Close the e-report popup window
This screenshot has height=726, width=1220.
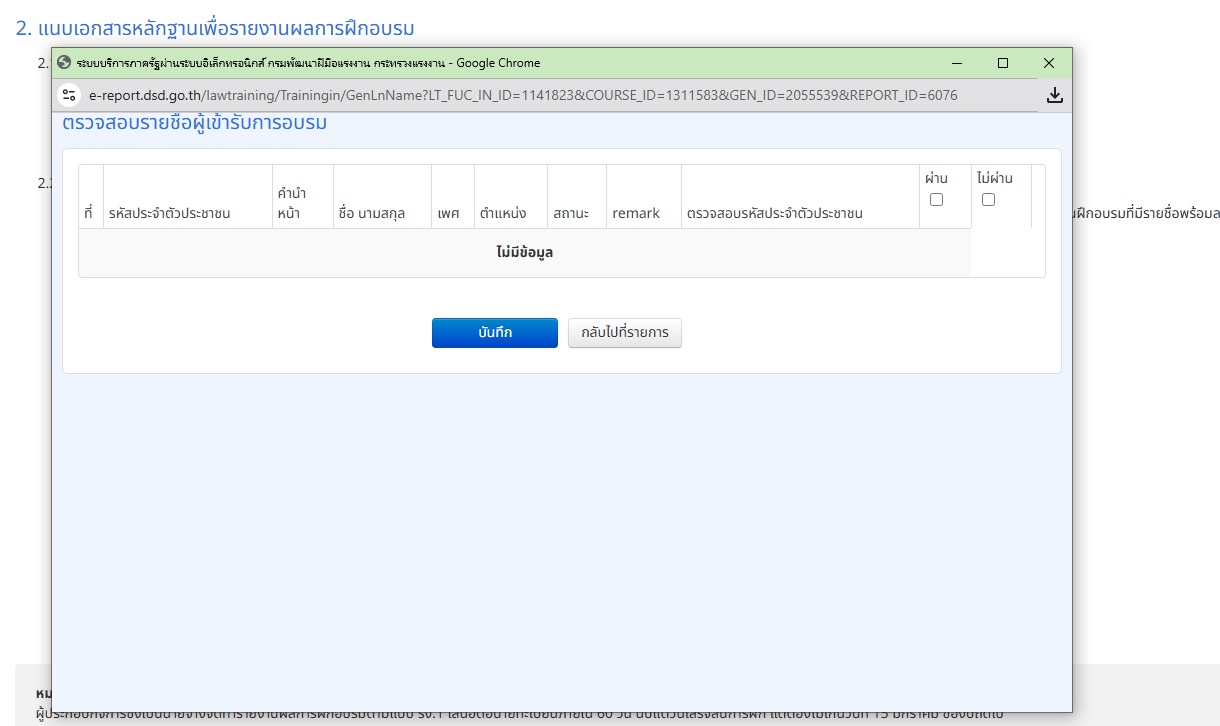[1048, 63]
